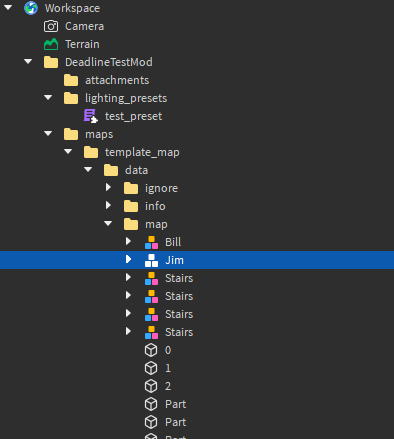This screenshot has height=439, width=394.
Task: Select the maps folder label
Action: [x=99, y=134]
